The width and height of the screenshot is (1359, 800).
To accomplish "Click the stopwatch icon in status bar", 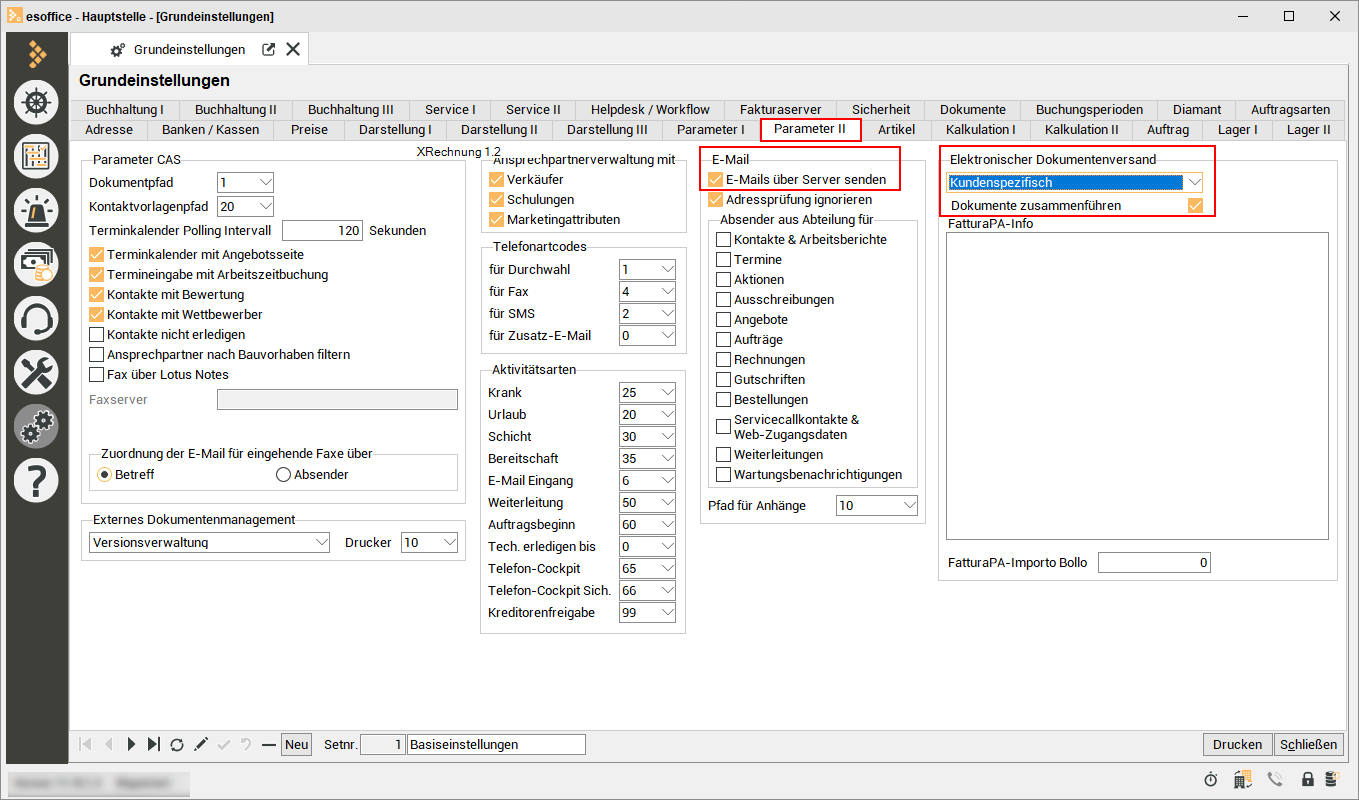I will [1210, 779].
